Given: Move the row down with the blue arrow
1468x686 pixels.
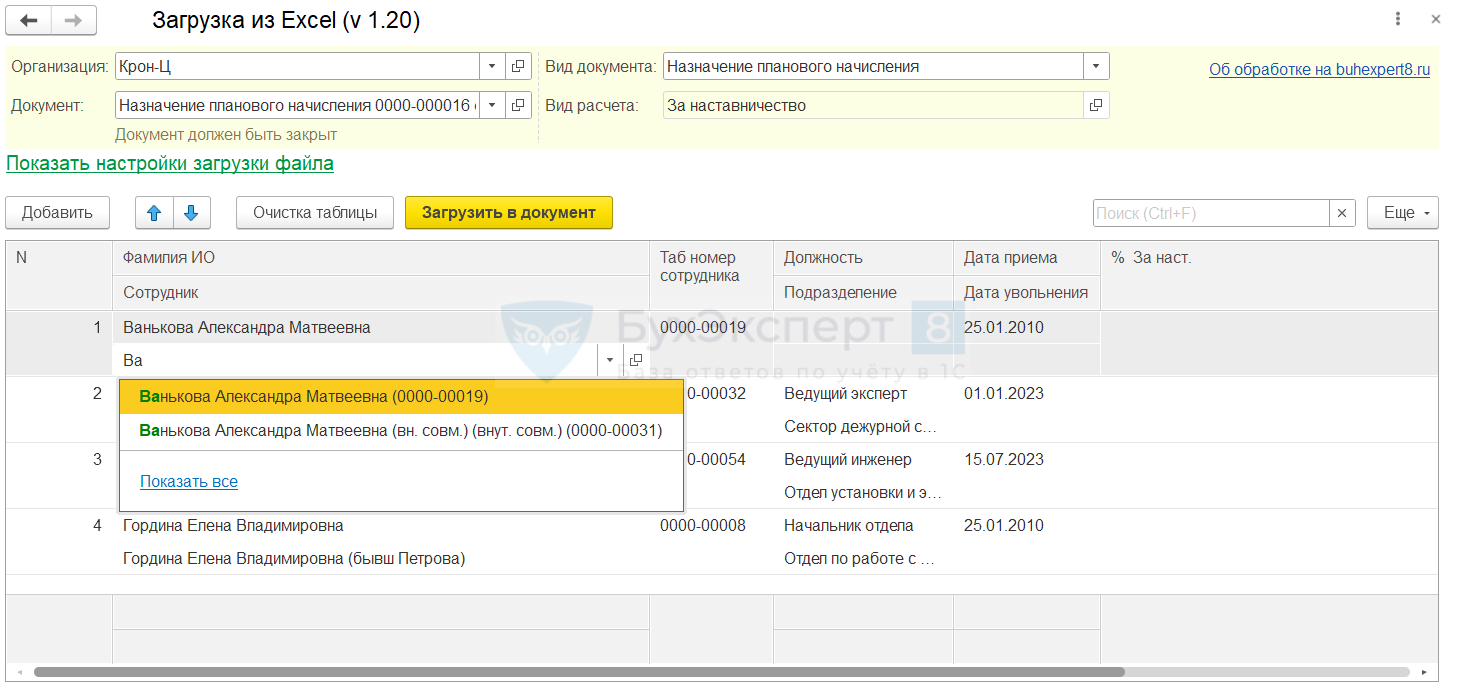Looking at the screenshot, I should click(x=192, y=212).
